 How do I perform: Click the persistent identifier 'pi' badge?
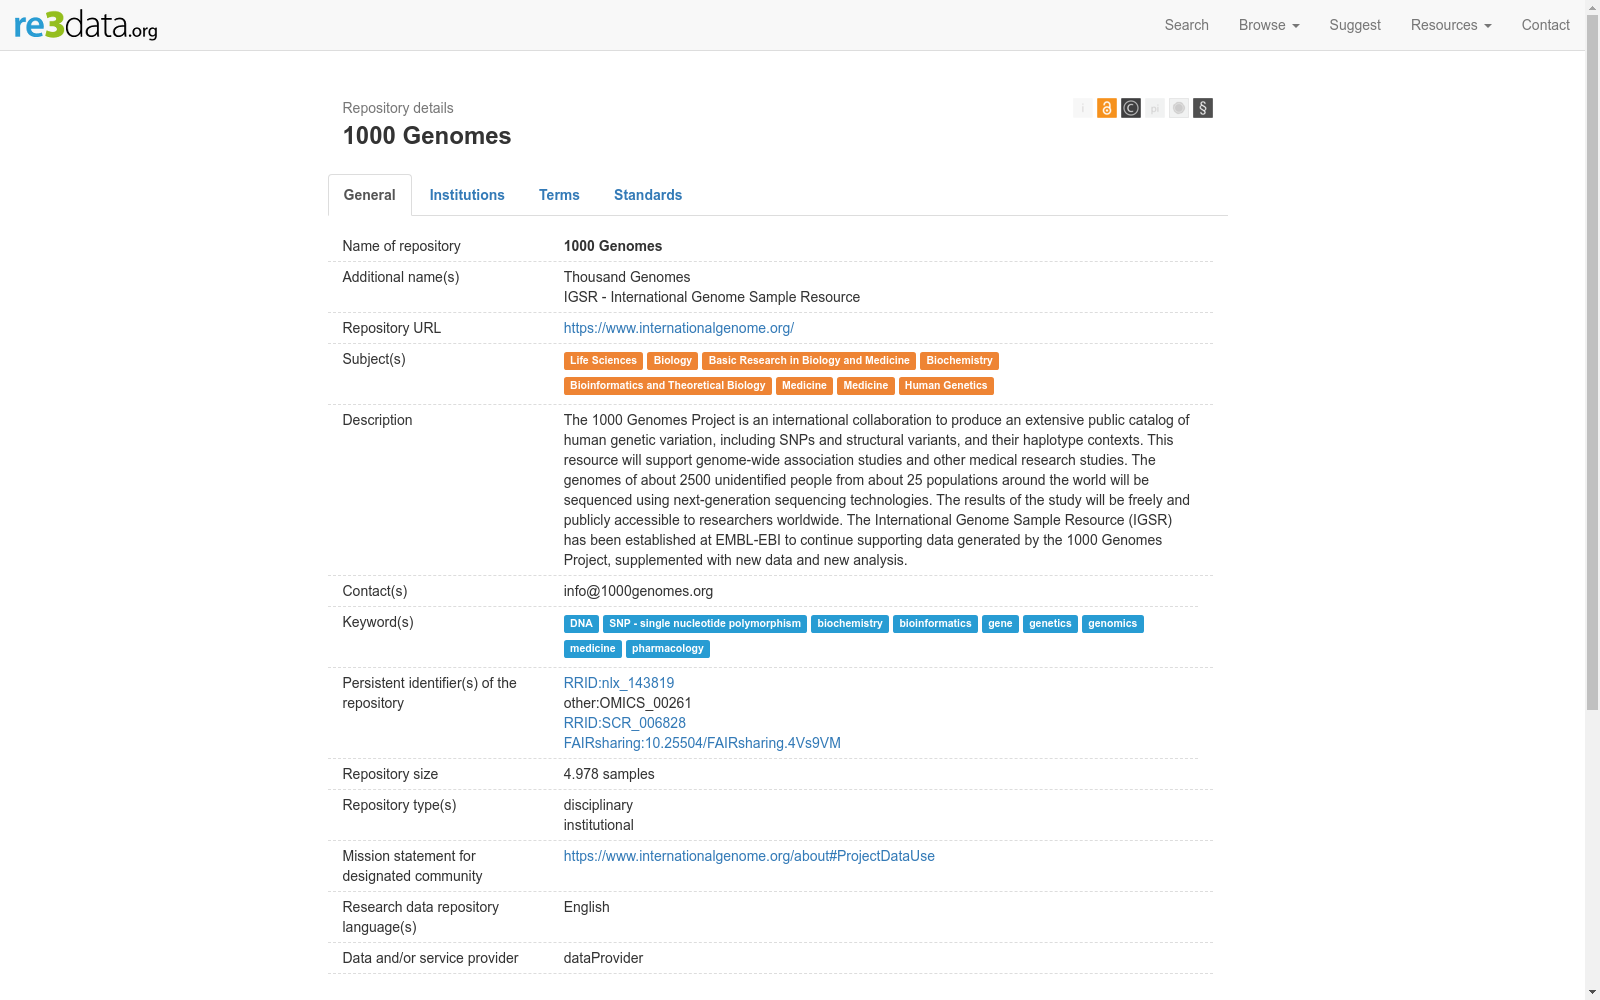(x=1155, y=108)
